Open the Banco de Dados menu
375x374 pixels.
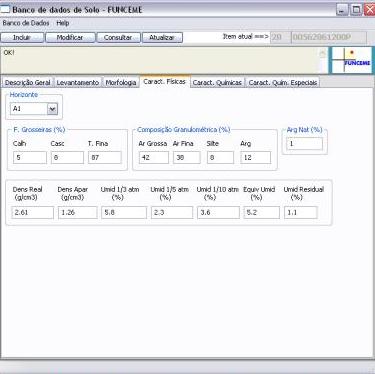point(26,23)
